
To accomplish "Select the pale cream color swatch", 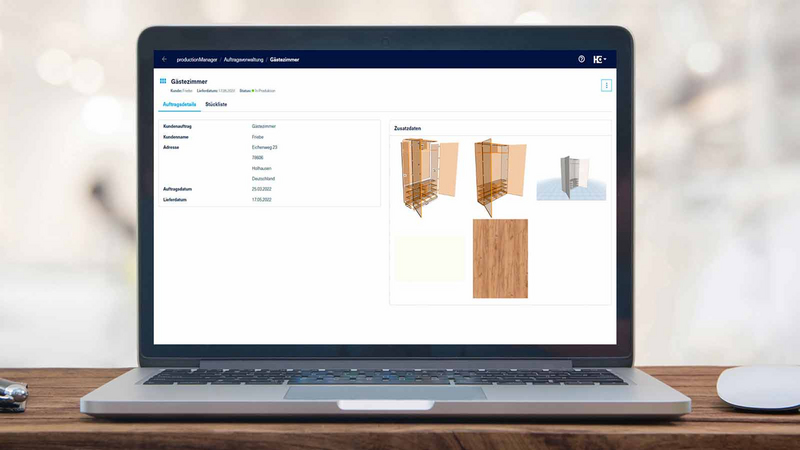I will tap(430, 258).
